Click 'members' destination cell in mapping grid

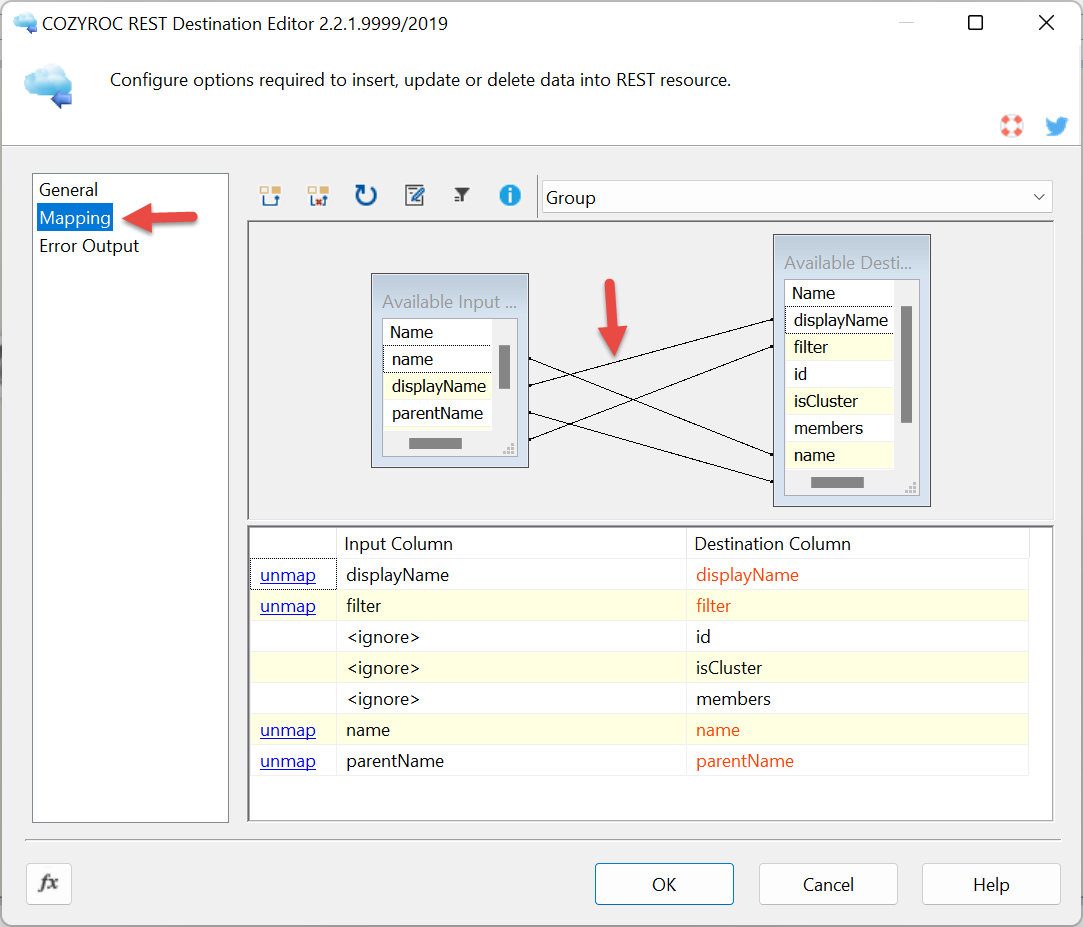(x=857, y=699)
